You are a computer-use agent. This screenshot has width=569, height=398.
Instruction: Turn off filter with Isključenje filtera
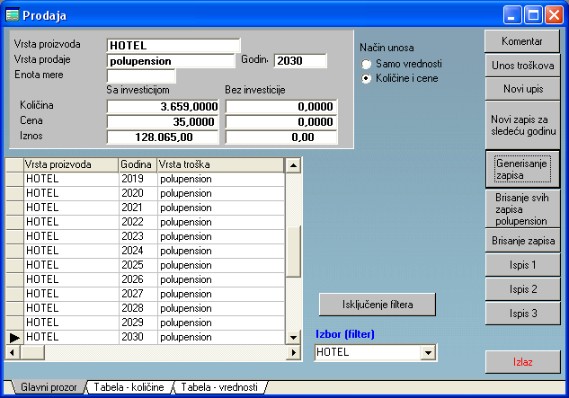377,304
